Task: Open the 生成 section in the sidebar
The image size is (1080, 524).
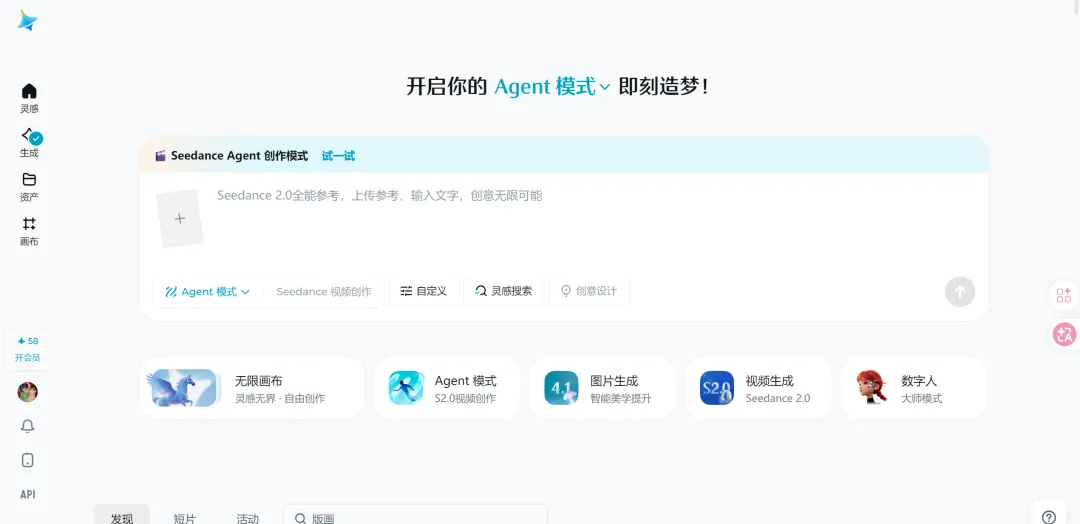Action: (x=29, y=143)
